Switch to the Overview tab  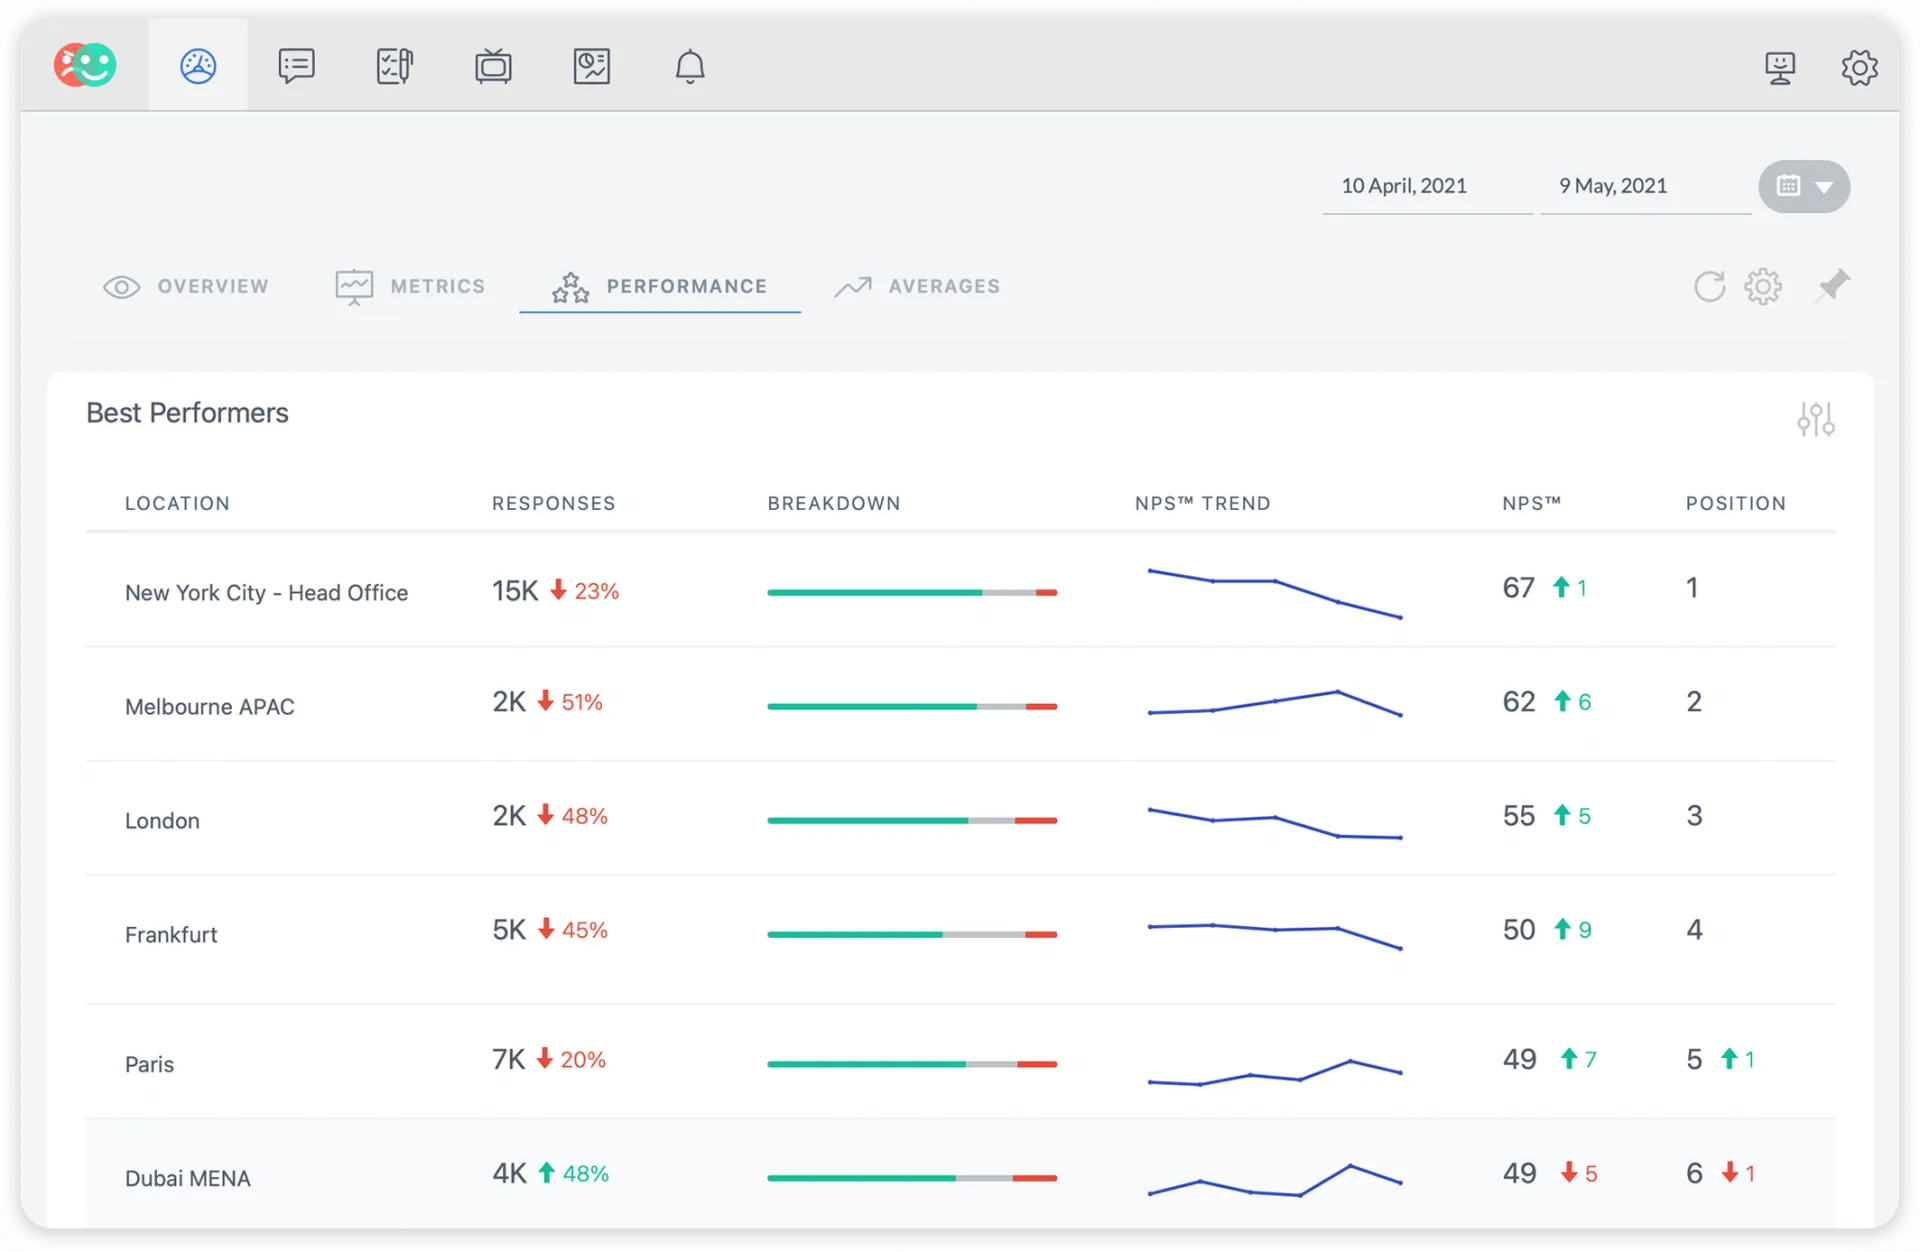[187, 287]
